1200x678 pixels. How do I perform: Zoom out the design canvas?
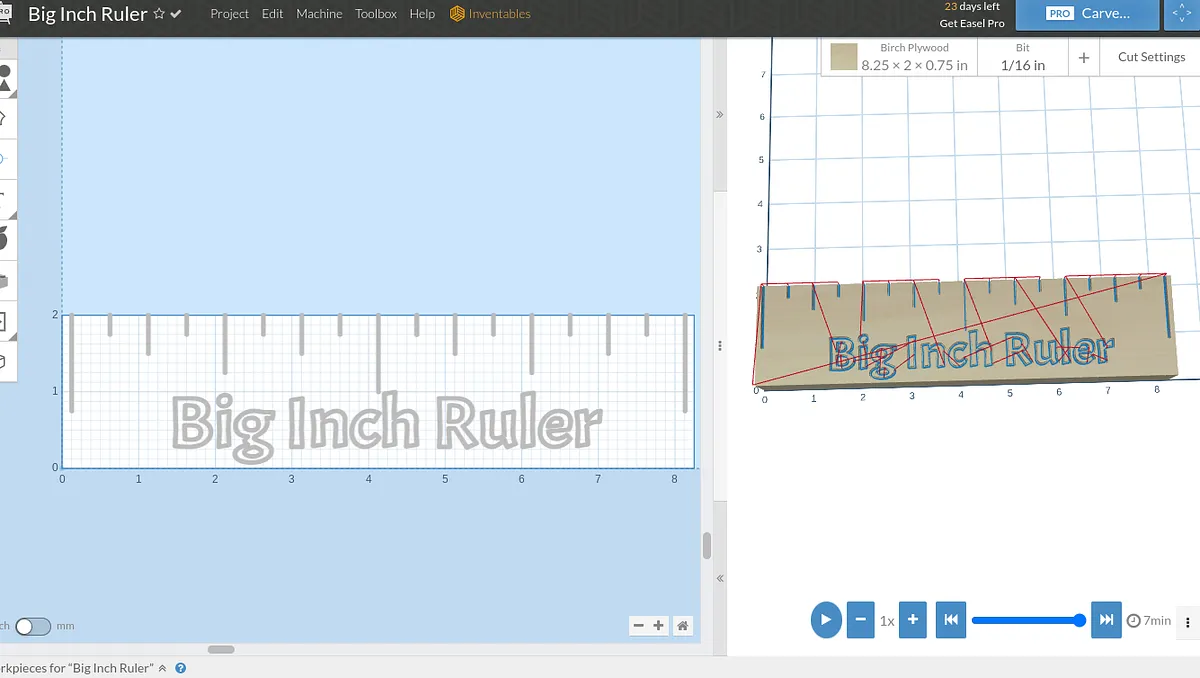click(x=639, y=626)
